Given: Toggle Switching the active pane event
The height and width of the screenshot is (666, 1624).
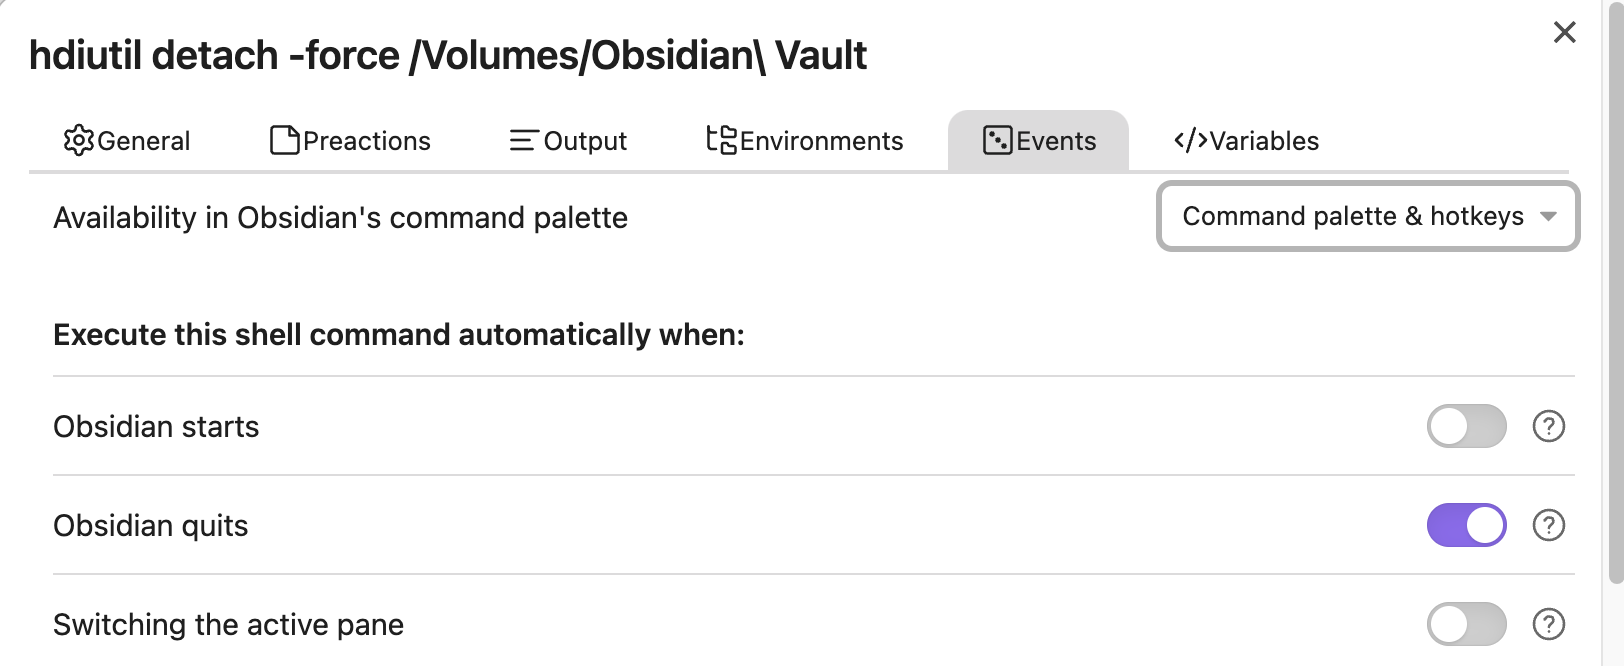Looking at the screenshot, I should (x=1466, y=624).
